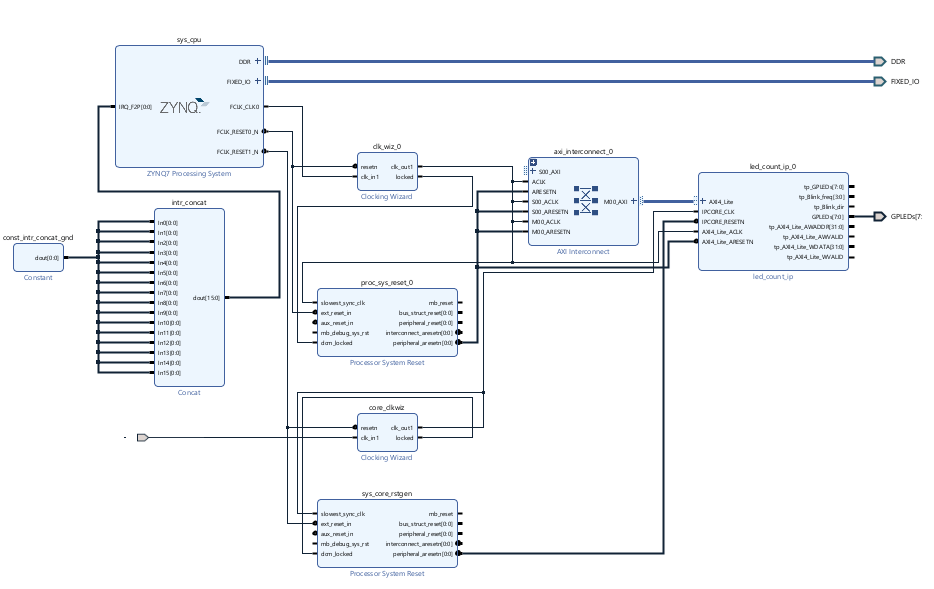This screenshot has width=934, height=589.
Task: Select the AXI4_Lite_ARESETN pin
Action: pyautogui.click(x=727, y=242)
